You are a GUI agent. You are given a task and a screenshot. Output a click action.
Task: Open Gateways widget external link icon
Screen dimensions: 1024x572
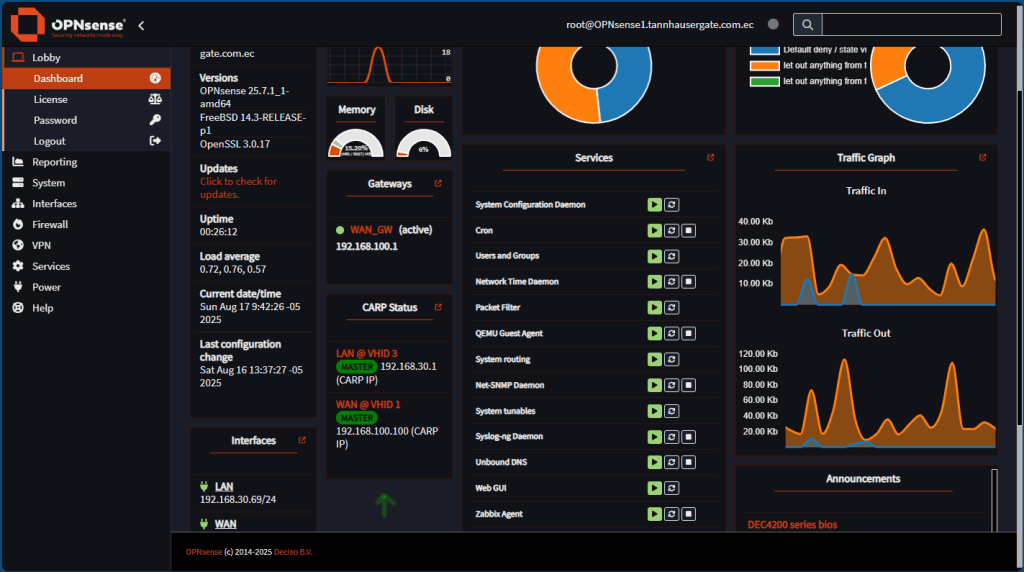(438, 184)
